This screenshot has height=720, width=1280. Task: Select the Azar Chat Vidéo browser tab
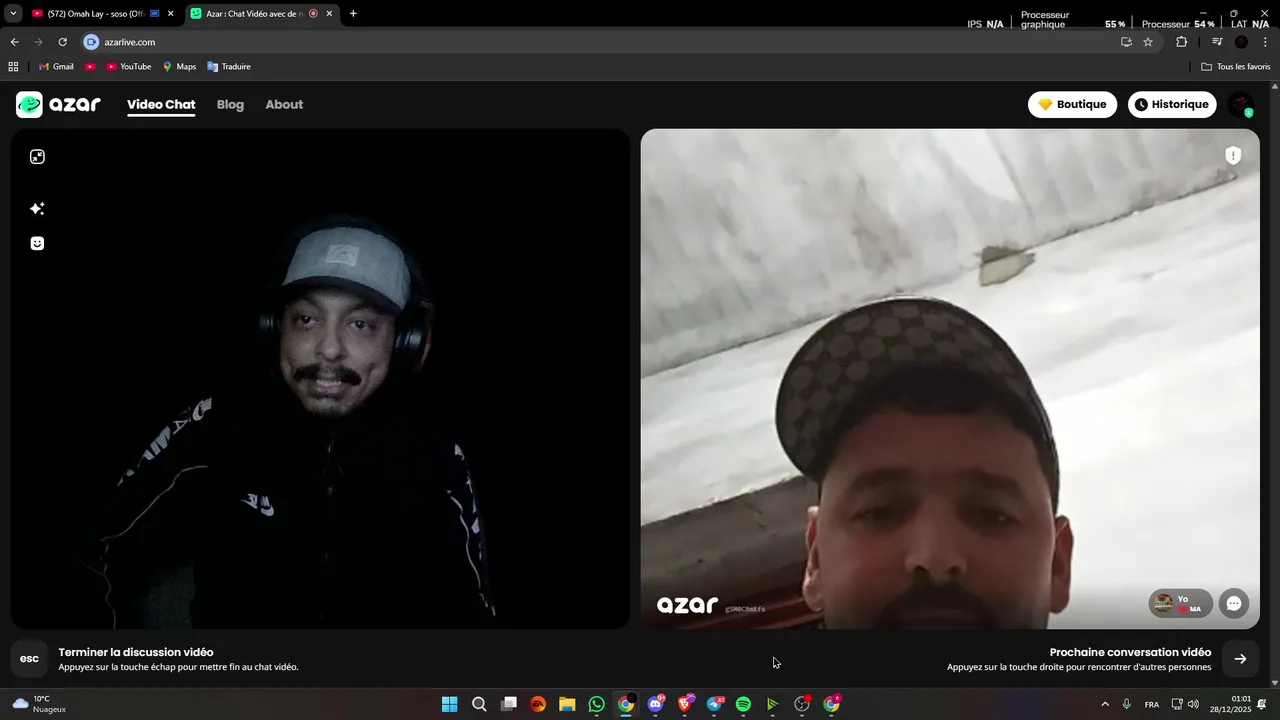[x=255, y=14]
